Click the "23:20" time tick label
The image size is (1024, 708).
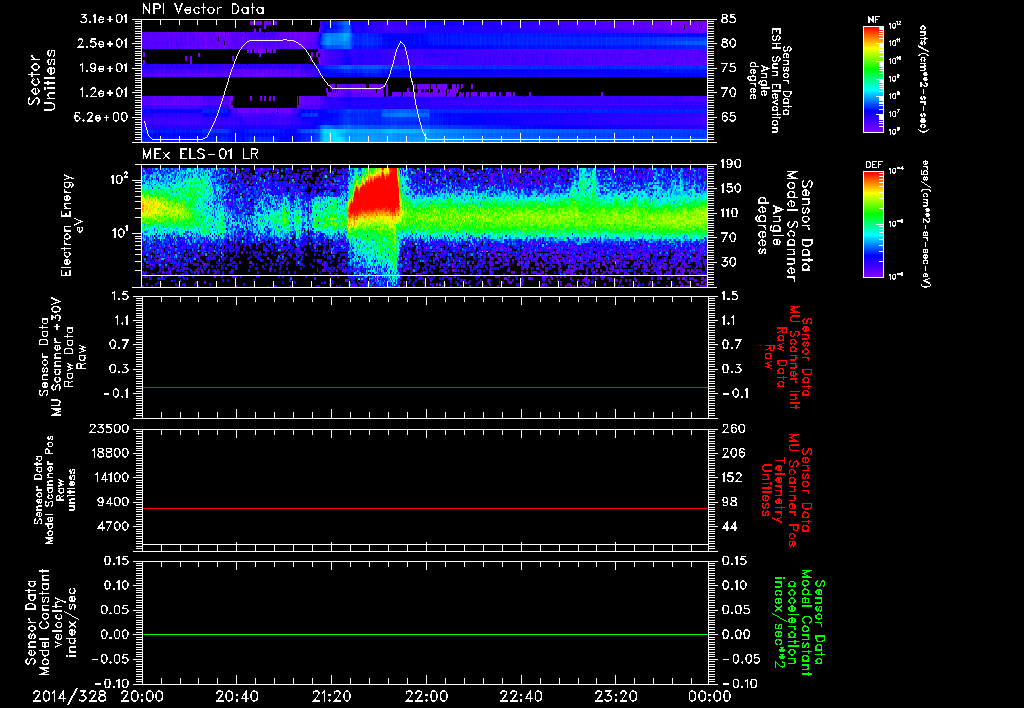tap(616, 696)
